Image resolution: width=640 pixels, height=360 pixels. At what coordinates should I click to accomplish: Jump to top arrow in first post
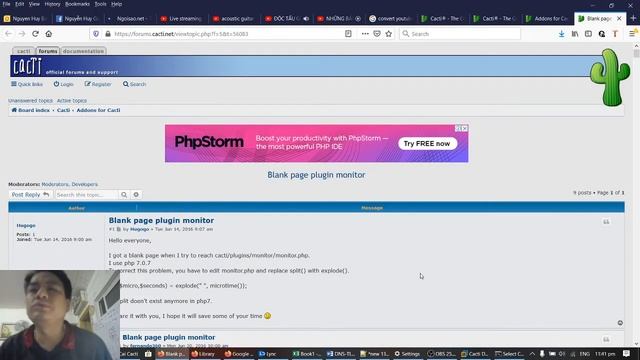coord(620,323)
